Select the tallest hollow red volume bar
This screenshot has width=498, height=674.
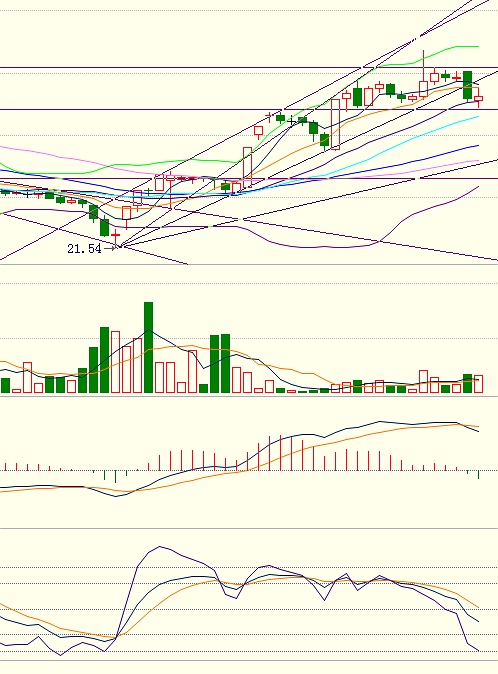[115, 362]
